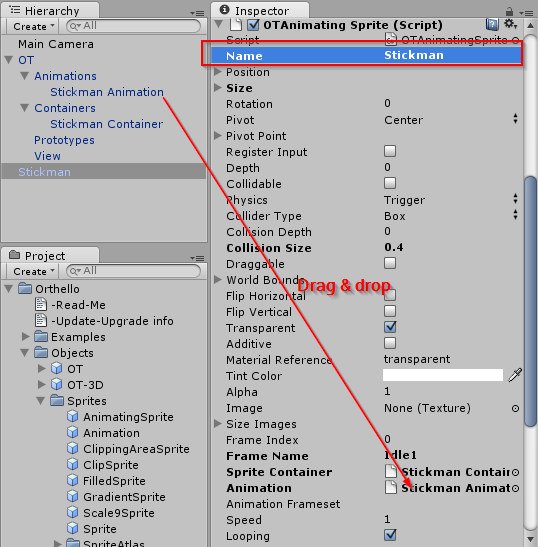This screenshot has width=538, height=547.
Task: Select the OT-3D prefab cube icon
Action: coord(57,384)
